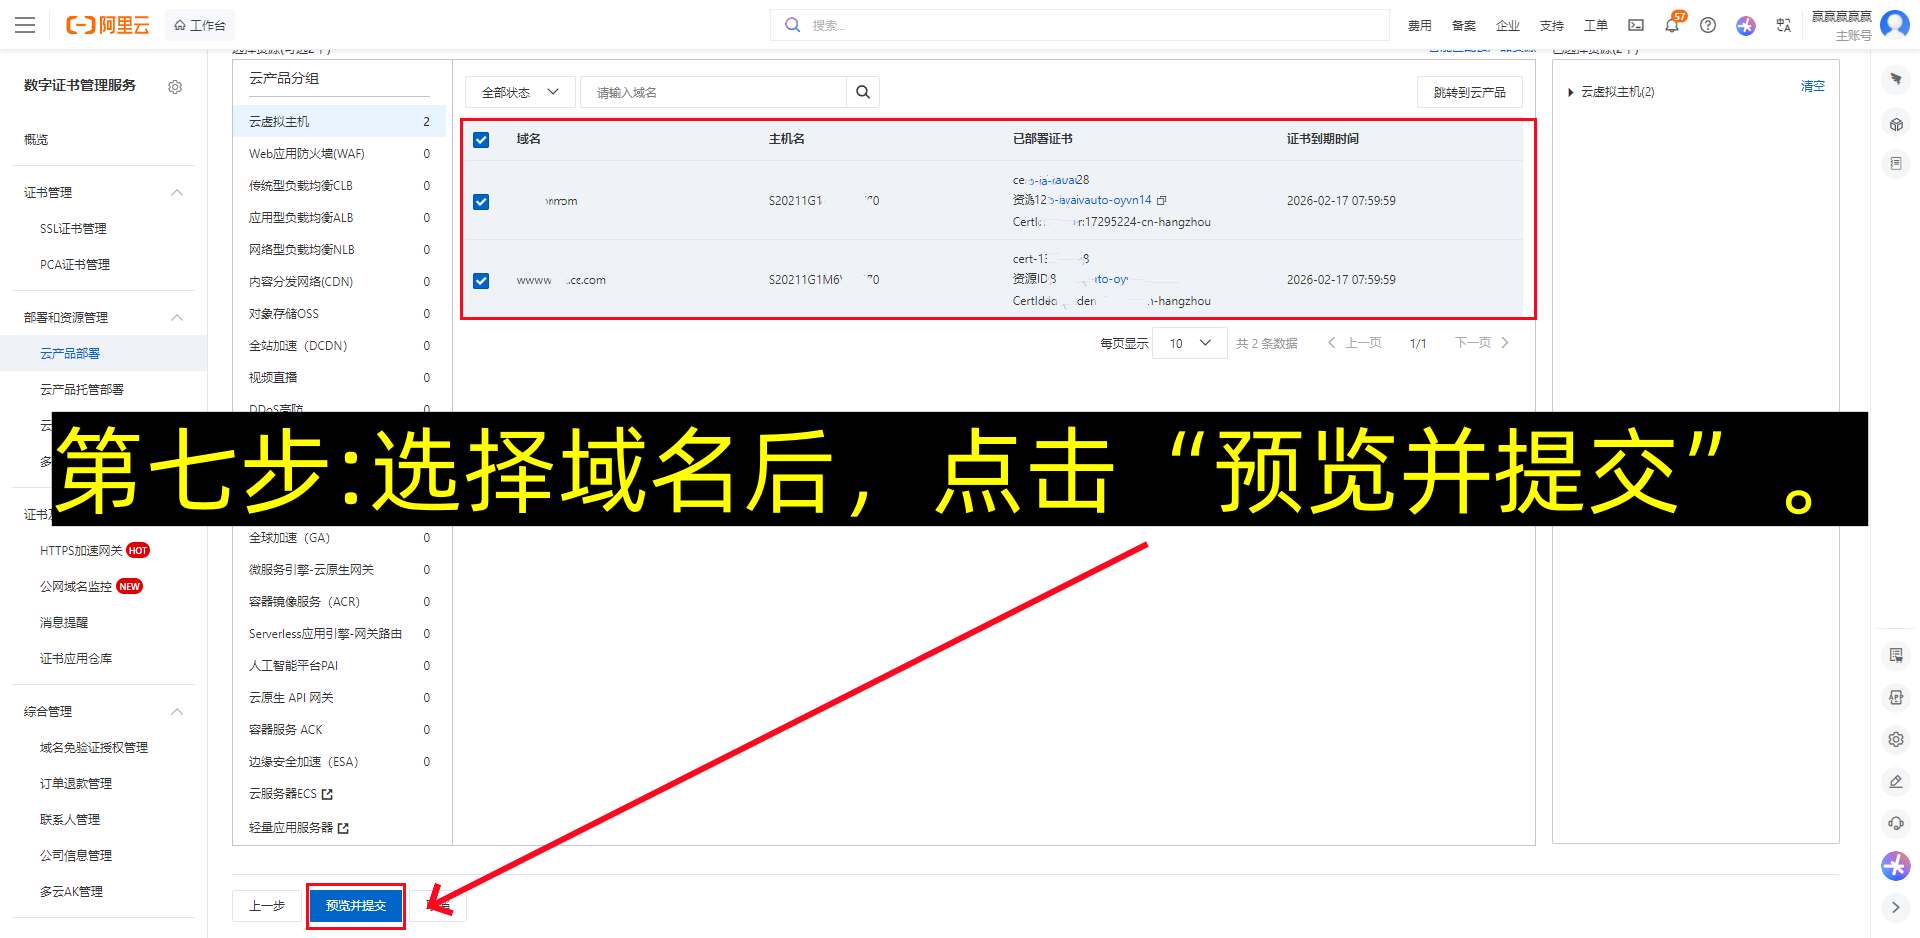Click the gear beside 数字证书管理服务 title
The image size is (1920, 938).
(x=175, y=87)
